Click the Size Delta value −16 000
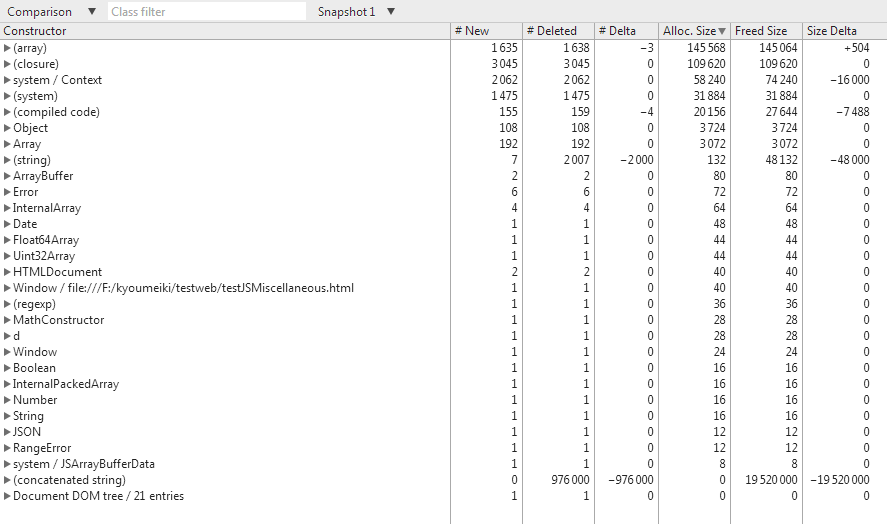Screen dimensions: 887x524 coord(850,80)
